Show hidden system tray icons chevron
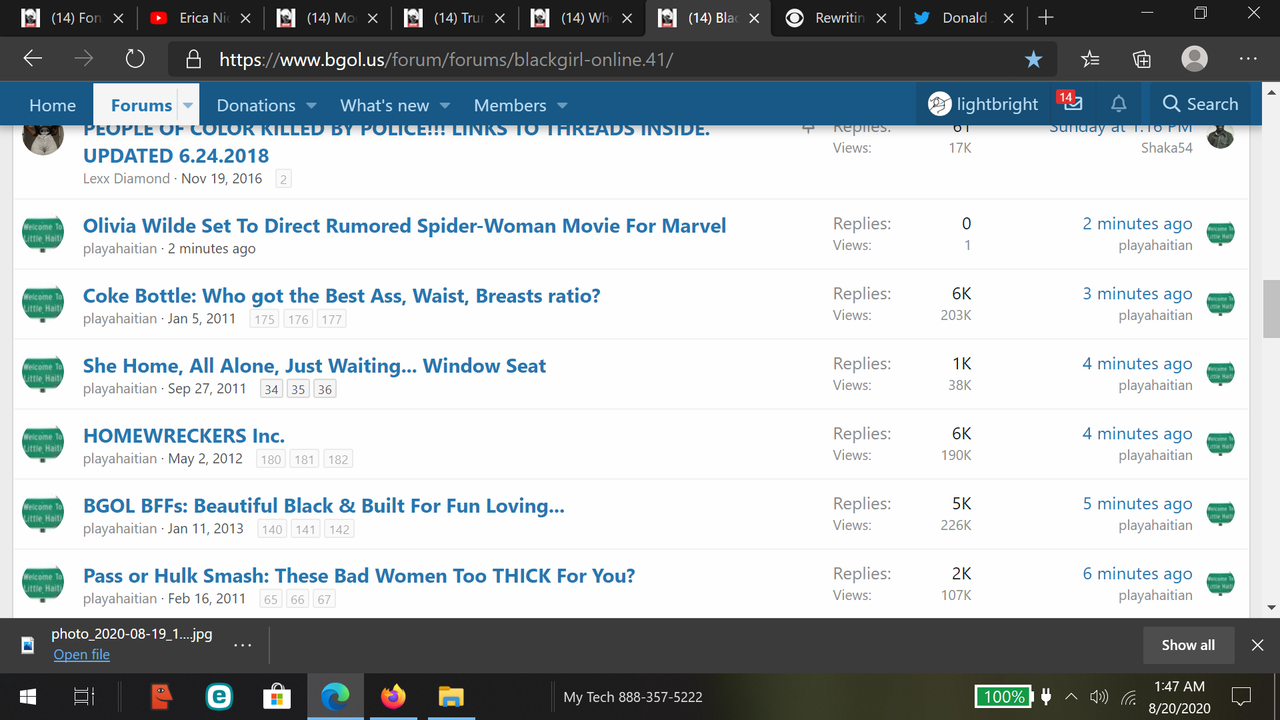The width and height of the screenshot is (1280, 720). (x=1071, y=696)
